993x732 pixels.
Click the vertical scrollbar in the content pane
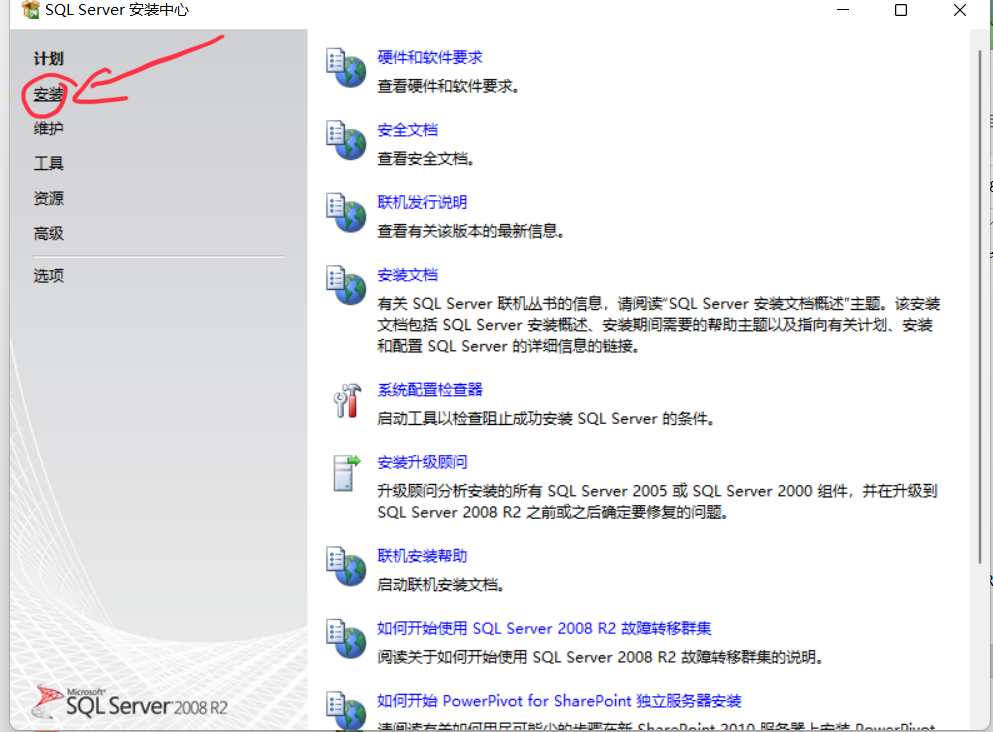pyautogui.click(x=980, y=307)
